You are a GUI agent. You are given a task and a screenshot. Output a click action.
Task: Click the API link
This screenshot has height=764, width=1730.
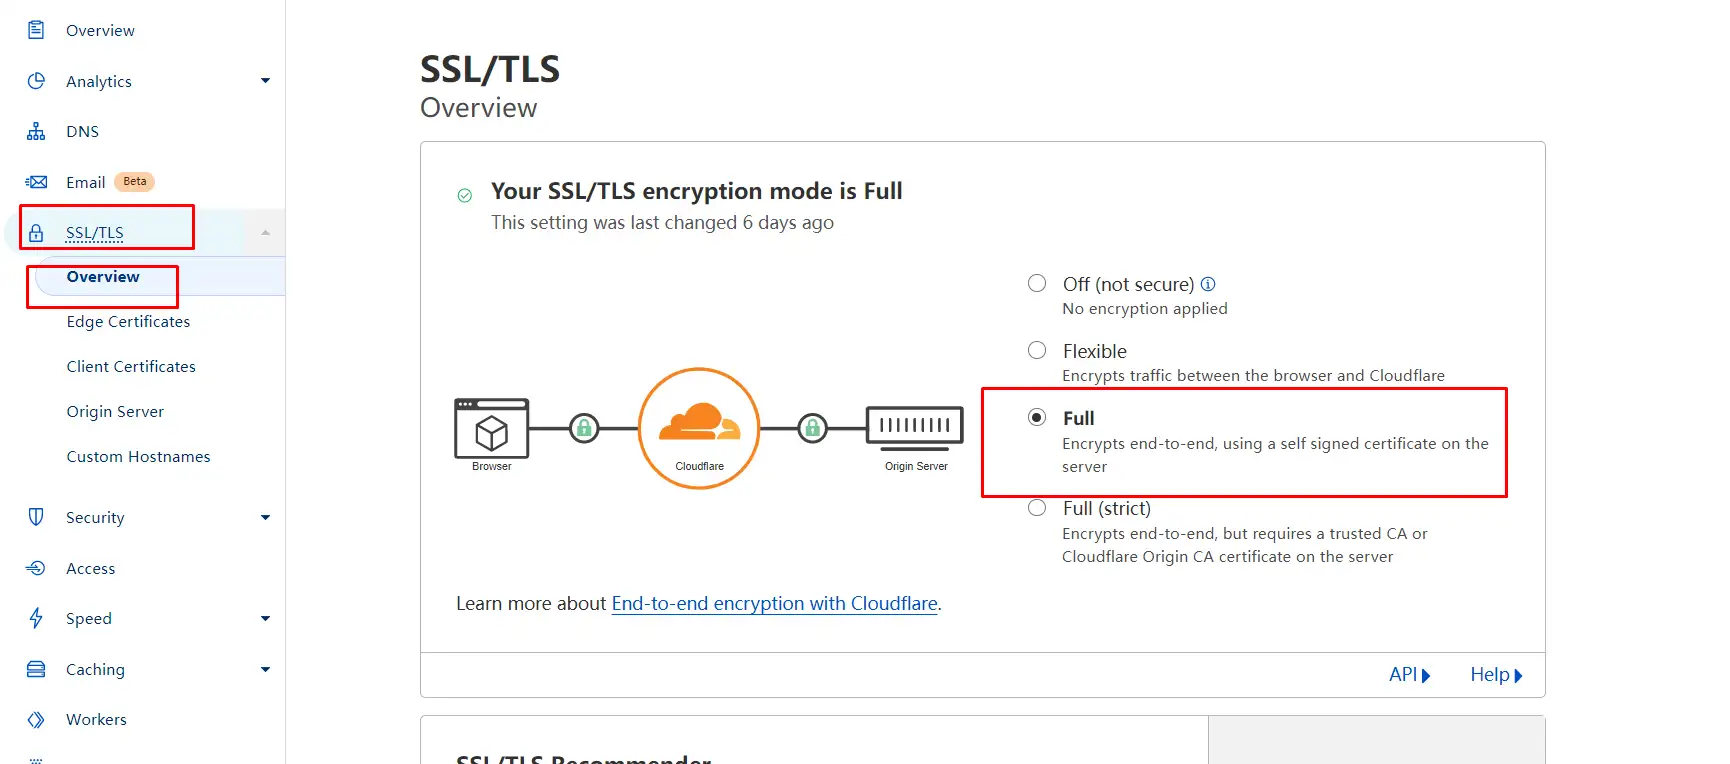pyautogui.click(x=1410, y=675)
